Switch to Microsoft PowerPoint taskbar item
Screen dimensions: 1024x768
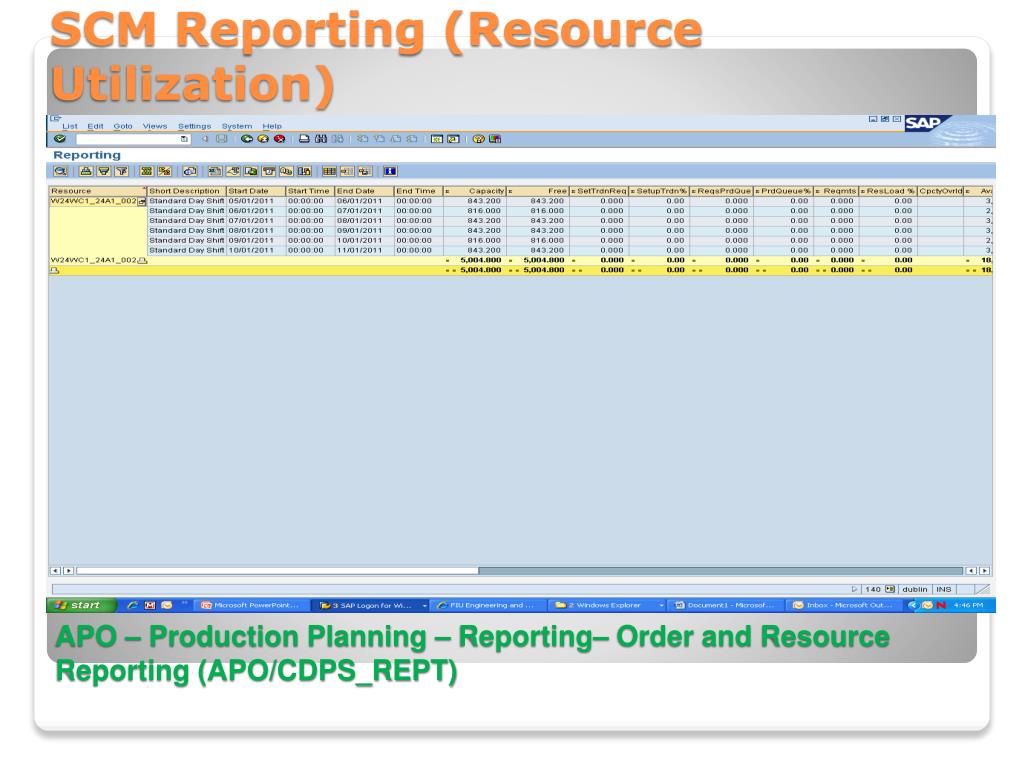[x=250, y=605]
